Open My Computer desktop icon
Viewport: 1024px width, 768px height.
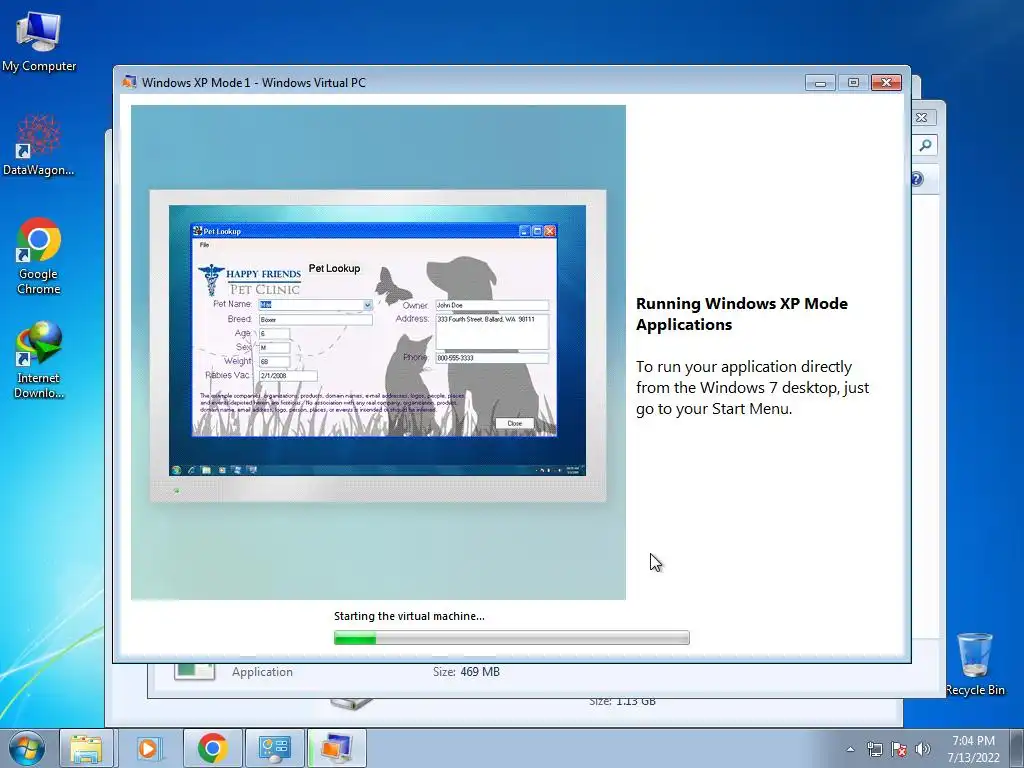[39, 42]
